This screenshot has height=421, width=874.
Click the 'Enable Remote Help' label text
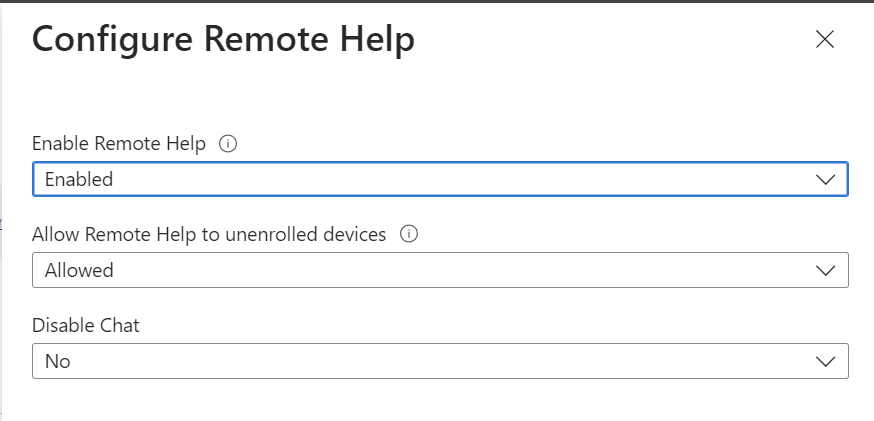(x=119, y=144)
